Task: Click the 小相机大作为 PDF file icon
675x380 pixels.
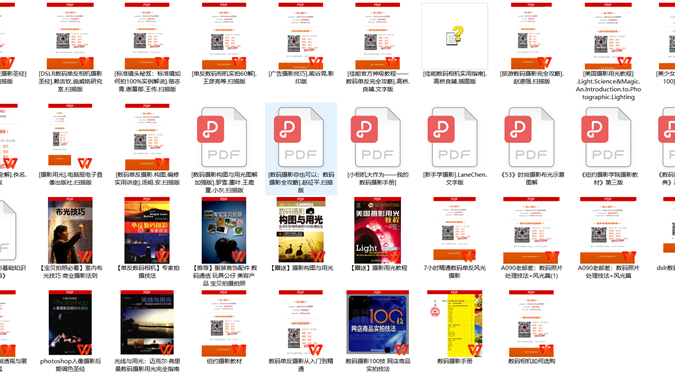Action: pos(378,137)
